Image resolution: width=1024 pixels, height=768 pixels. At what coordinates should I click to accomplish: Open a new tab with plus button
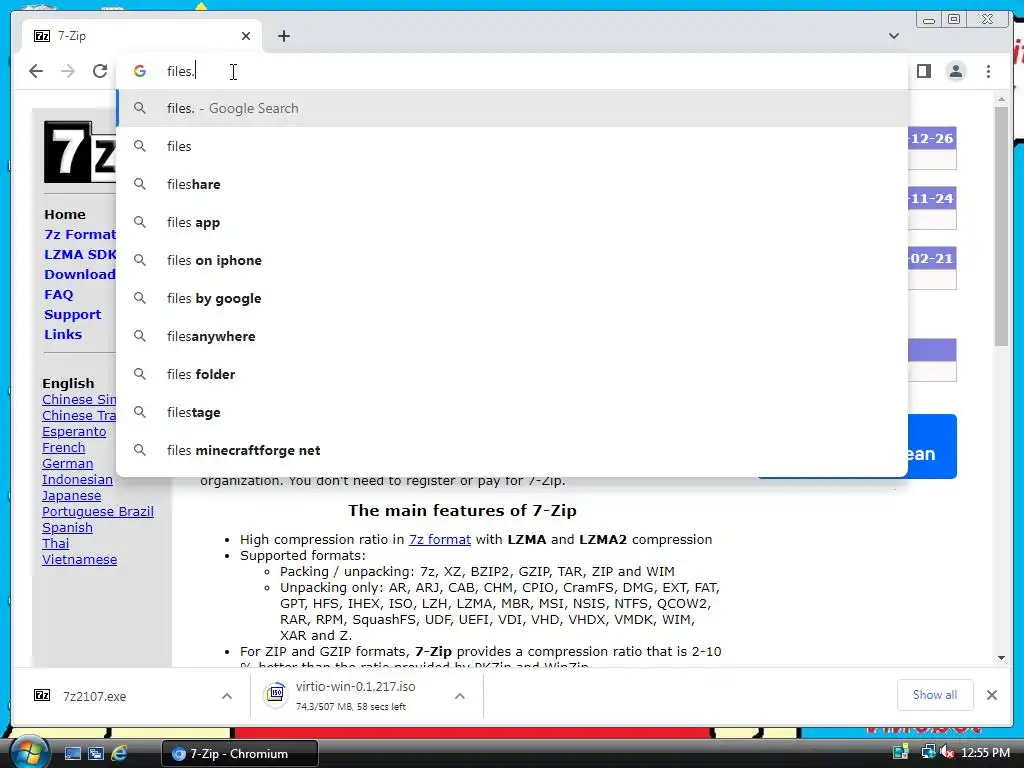[x=283, y=36]
